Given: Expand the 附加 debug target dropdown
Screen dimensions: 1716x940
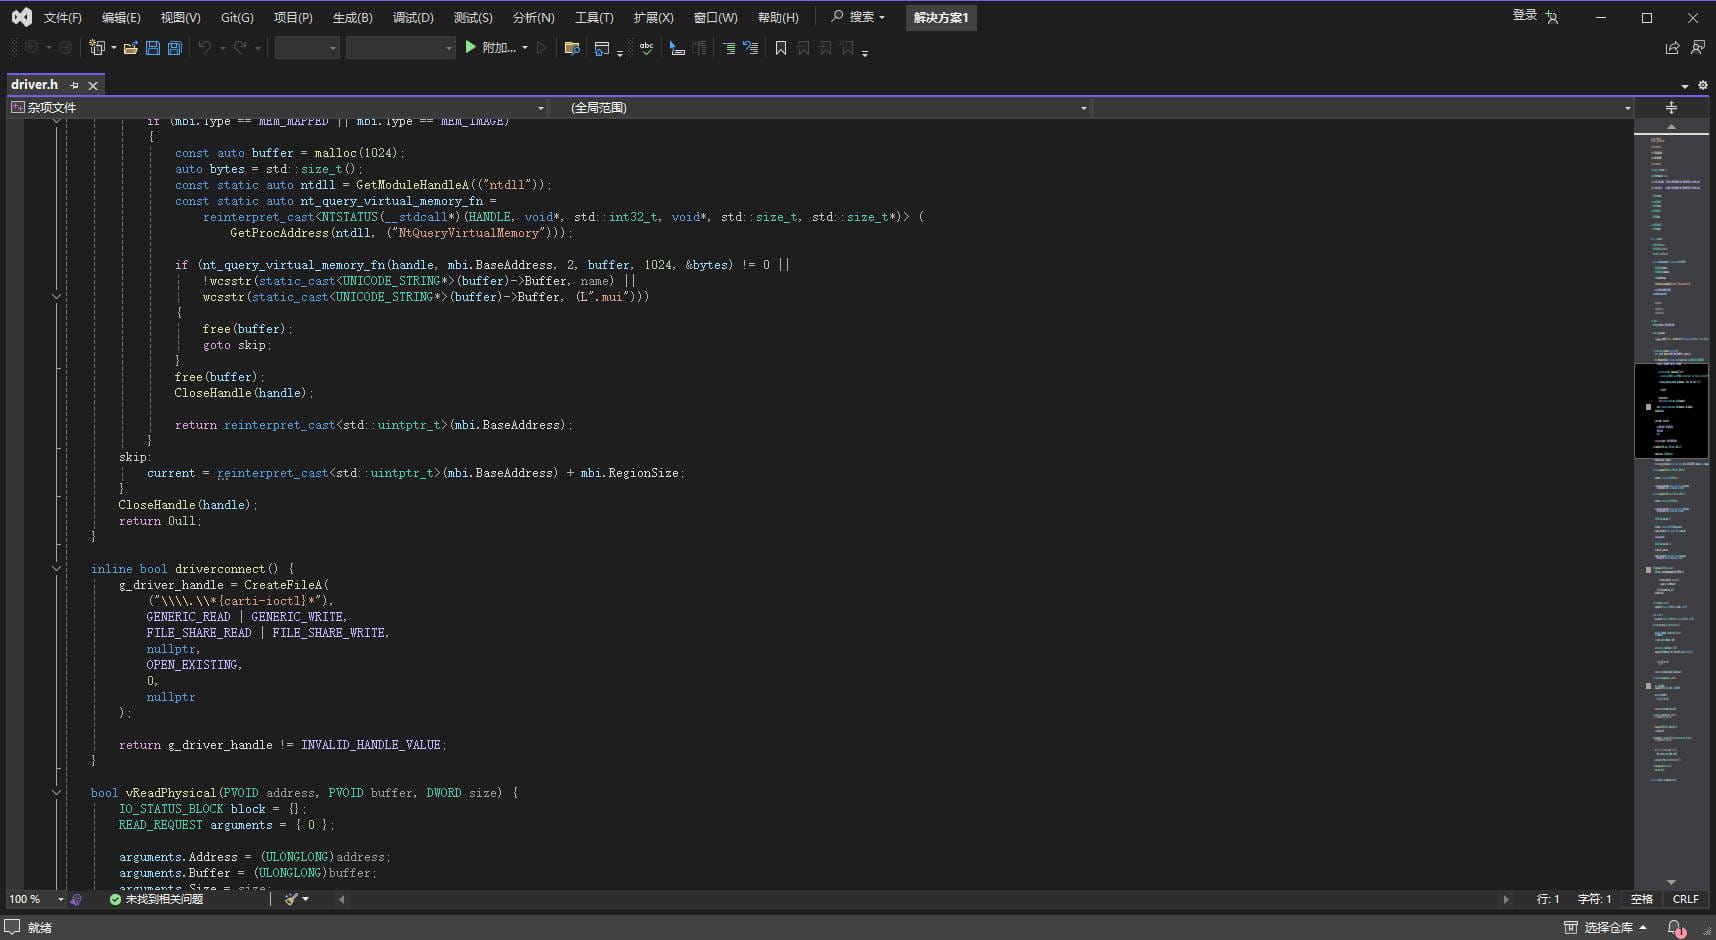Looking at the screenshot, I should [x=524, y=47].
